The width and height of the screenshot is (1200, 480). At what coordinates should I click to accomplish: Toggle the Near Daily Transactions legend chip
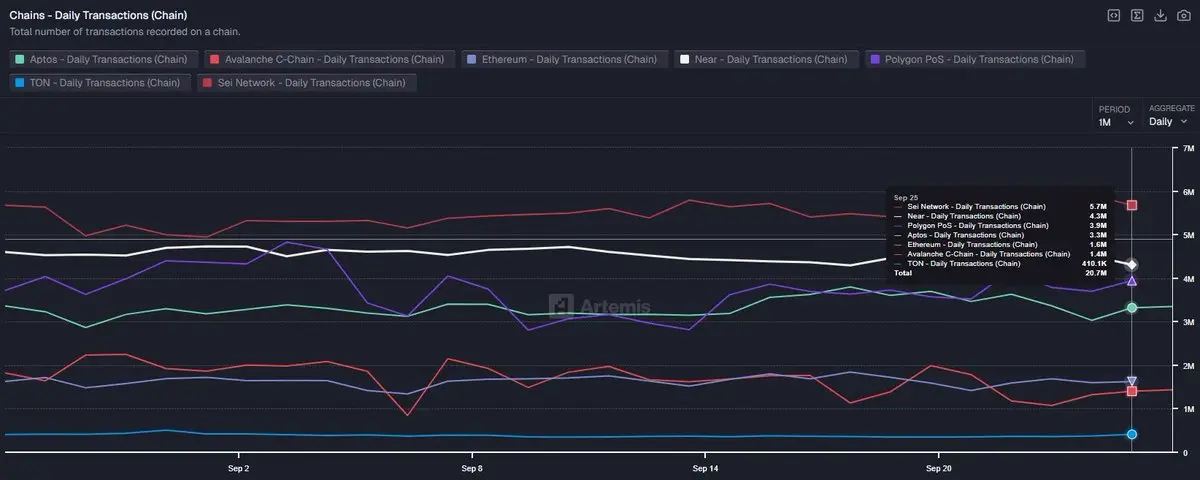[x=767, y=59]
